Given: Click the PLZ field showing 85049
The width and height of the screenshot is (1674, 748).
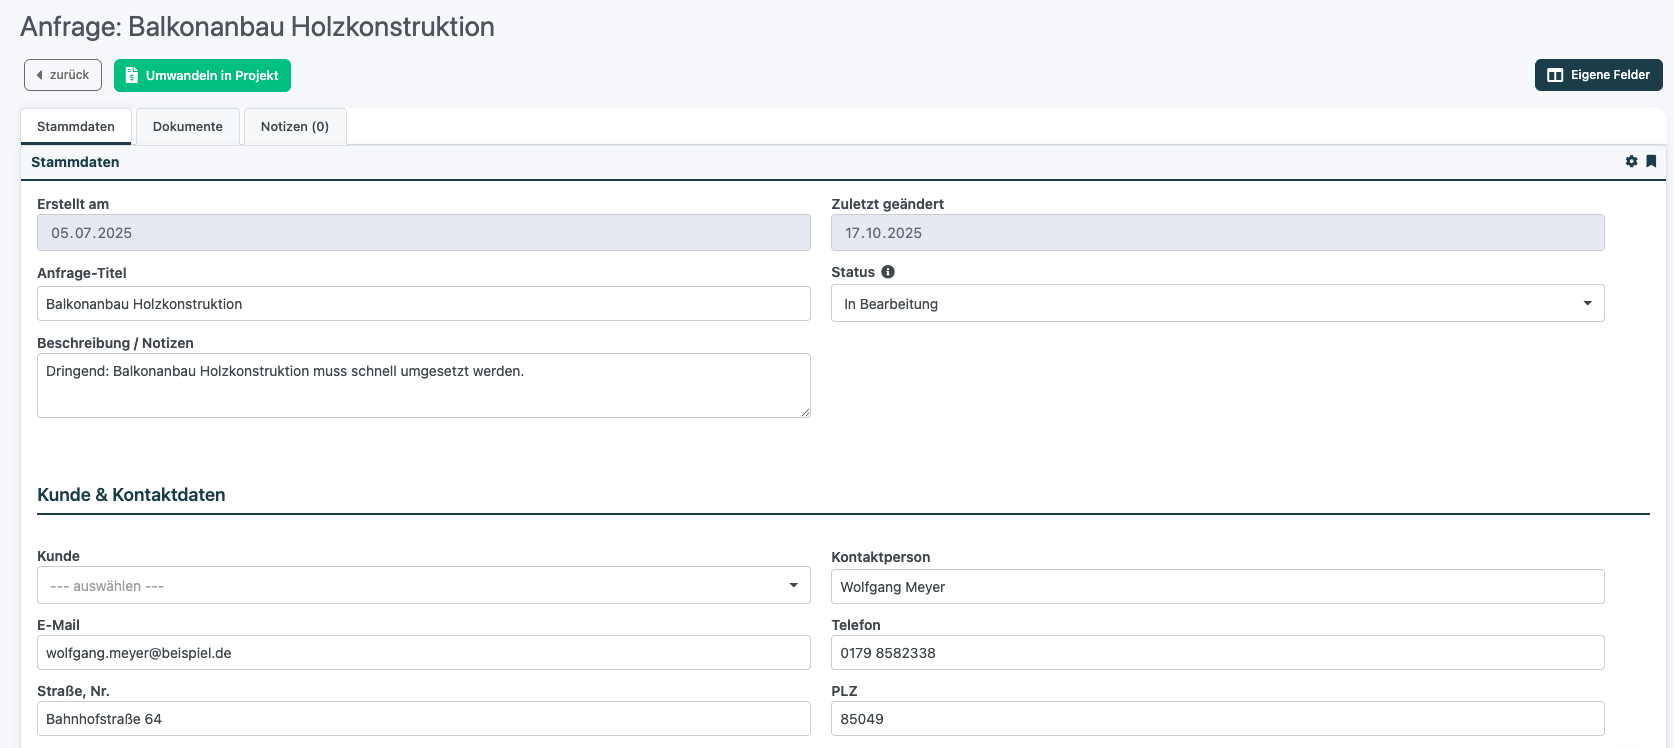Looking at the screenshot, I should click(x=1217, y=719).
